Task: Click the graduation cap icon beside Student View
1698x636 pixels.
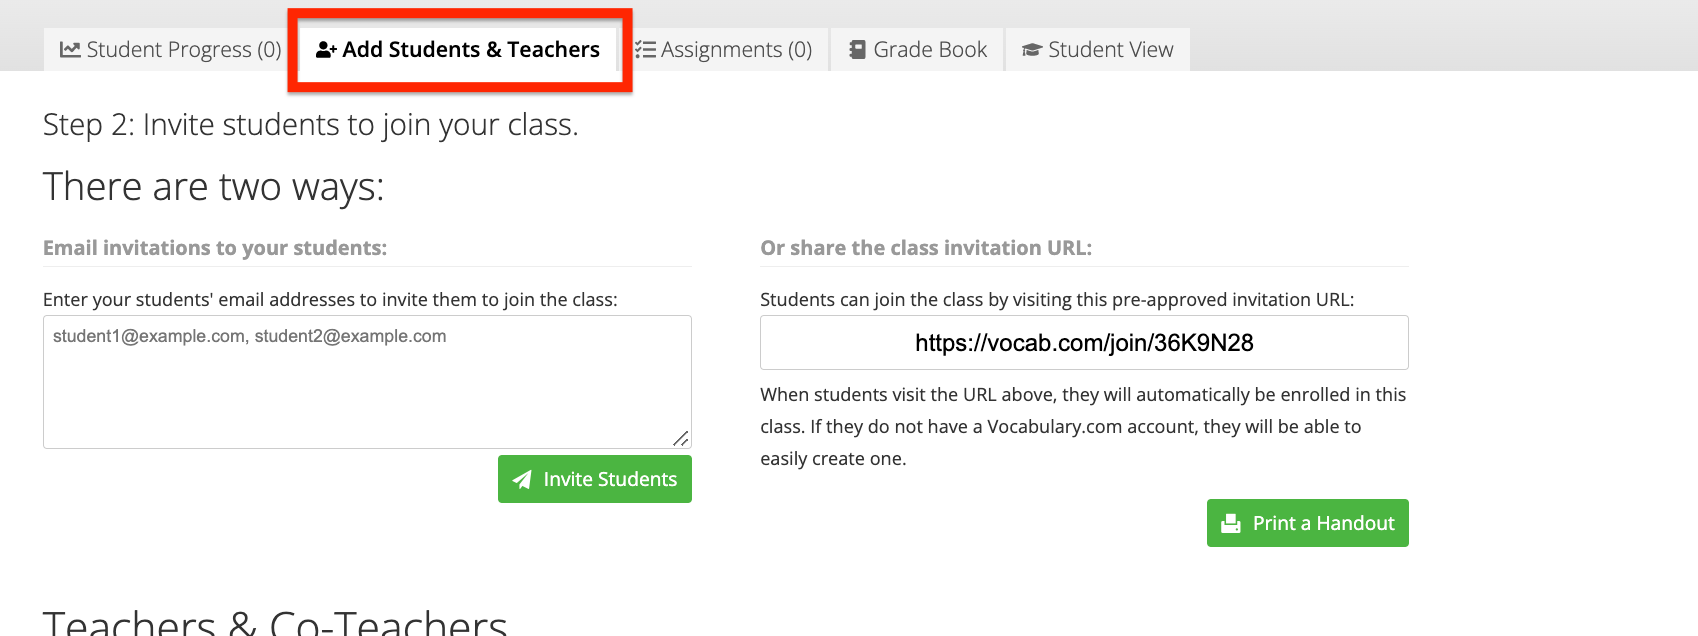Action: coord(1031,48)
